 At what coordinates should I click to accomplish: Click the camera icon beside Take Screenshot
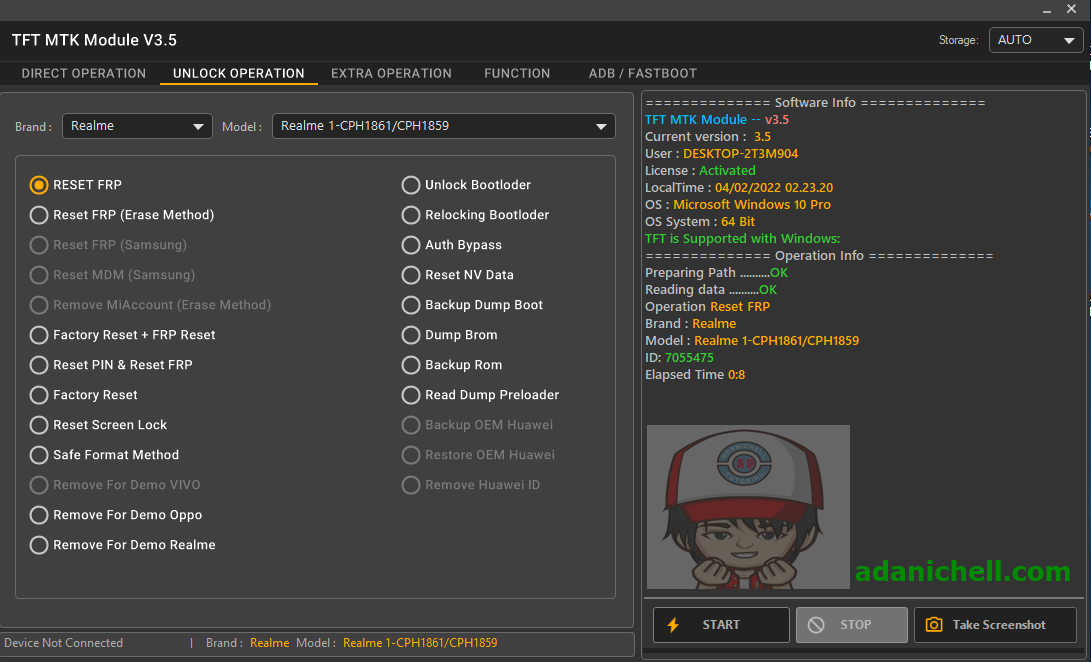(934, 624)
